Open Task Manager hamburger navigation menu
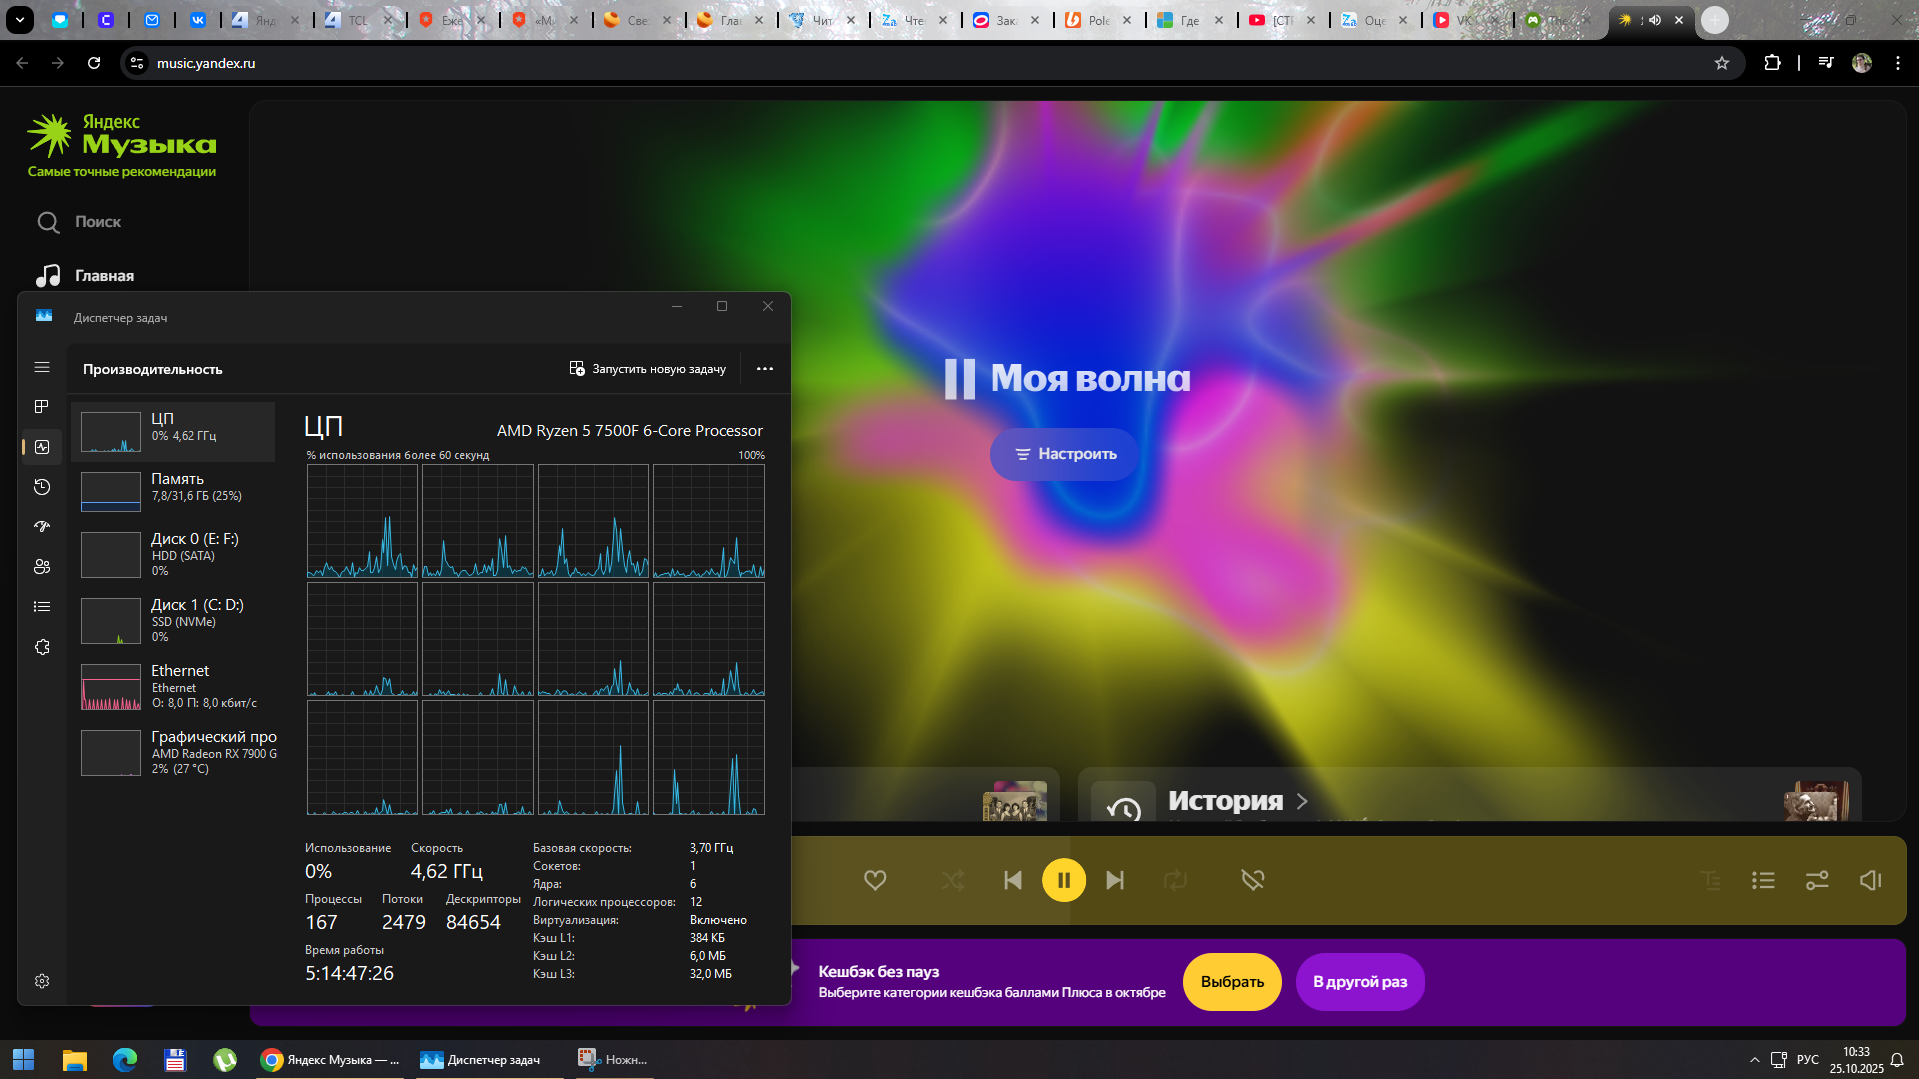This screenshot has height=1079, width=1919. tap(42, 367)
